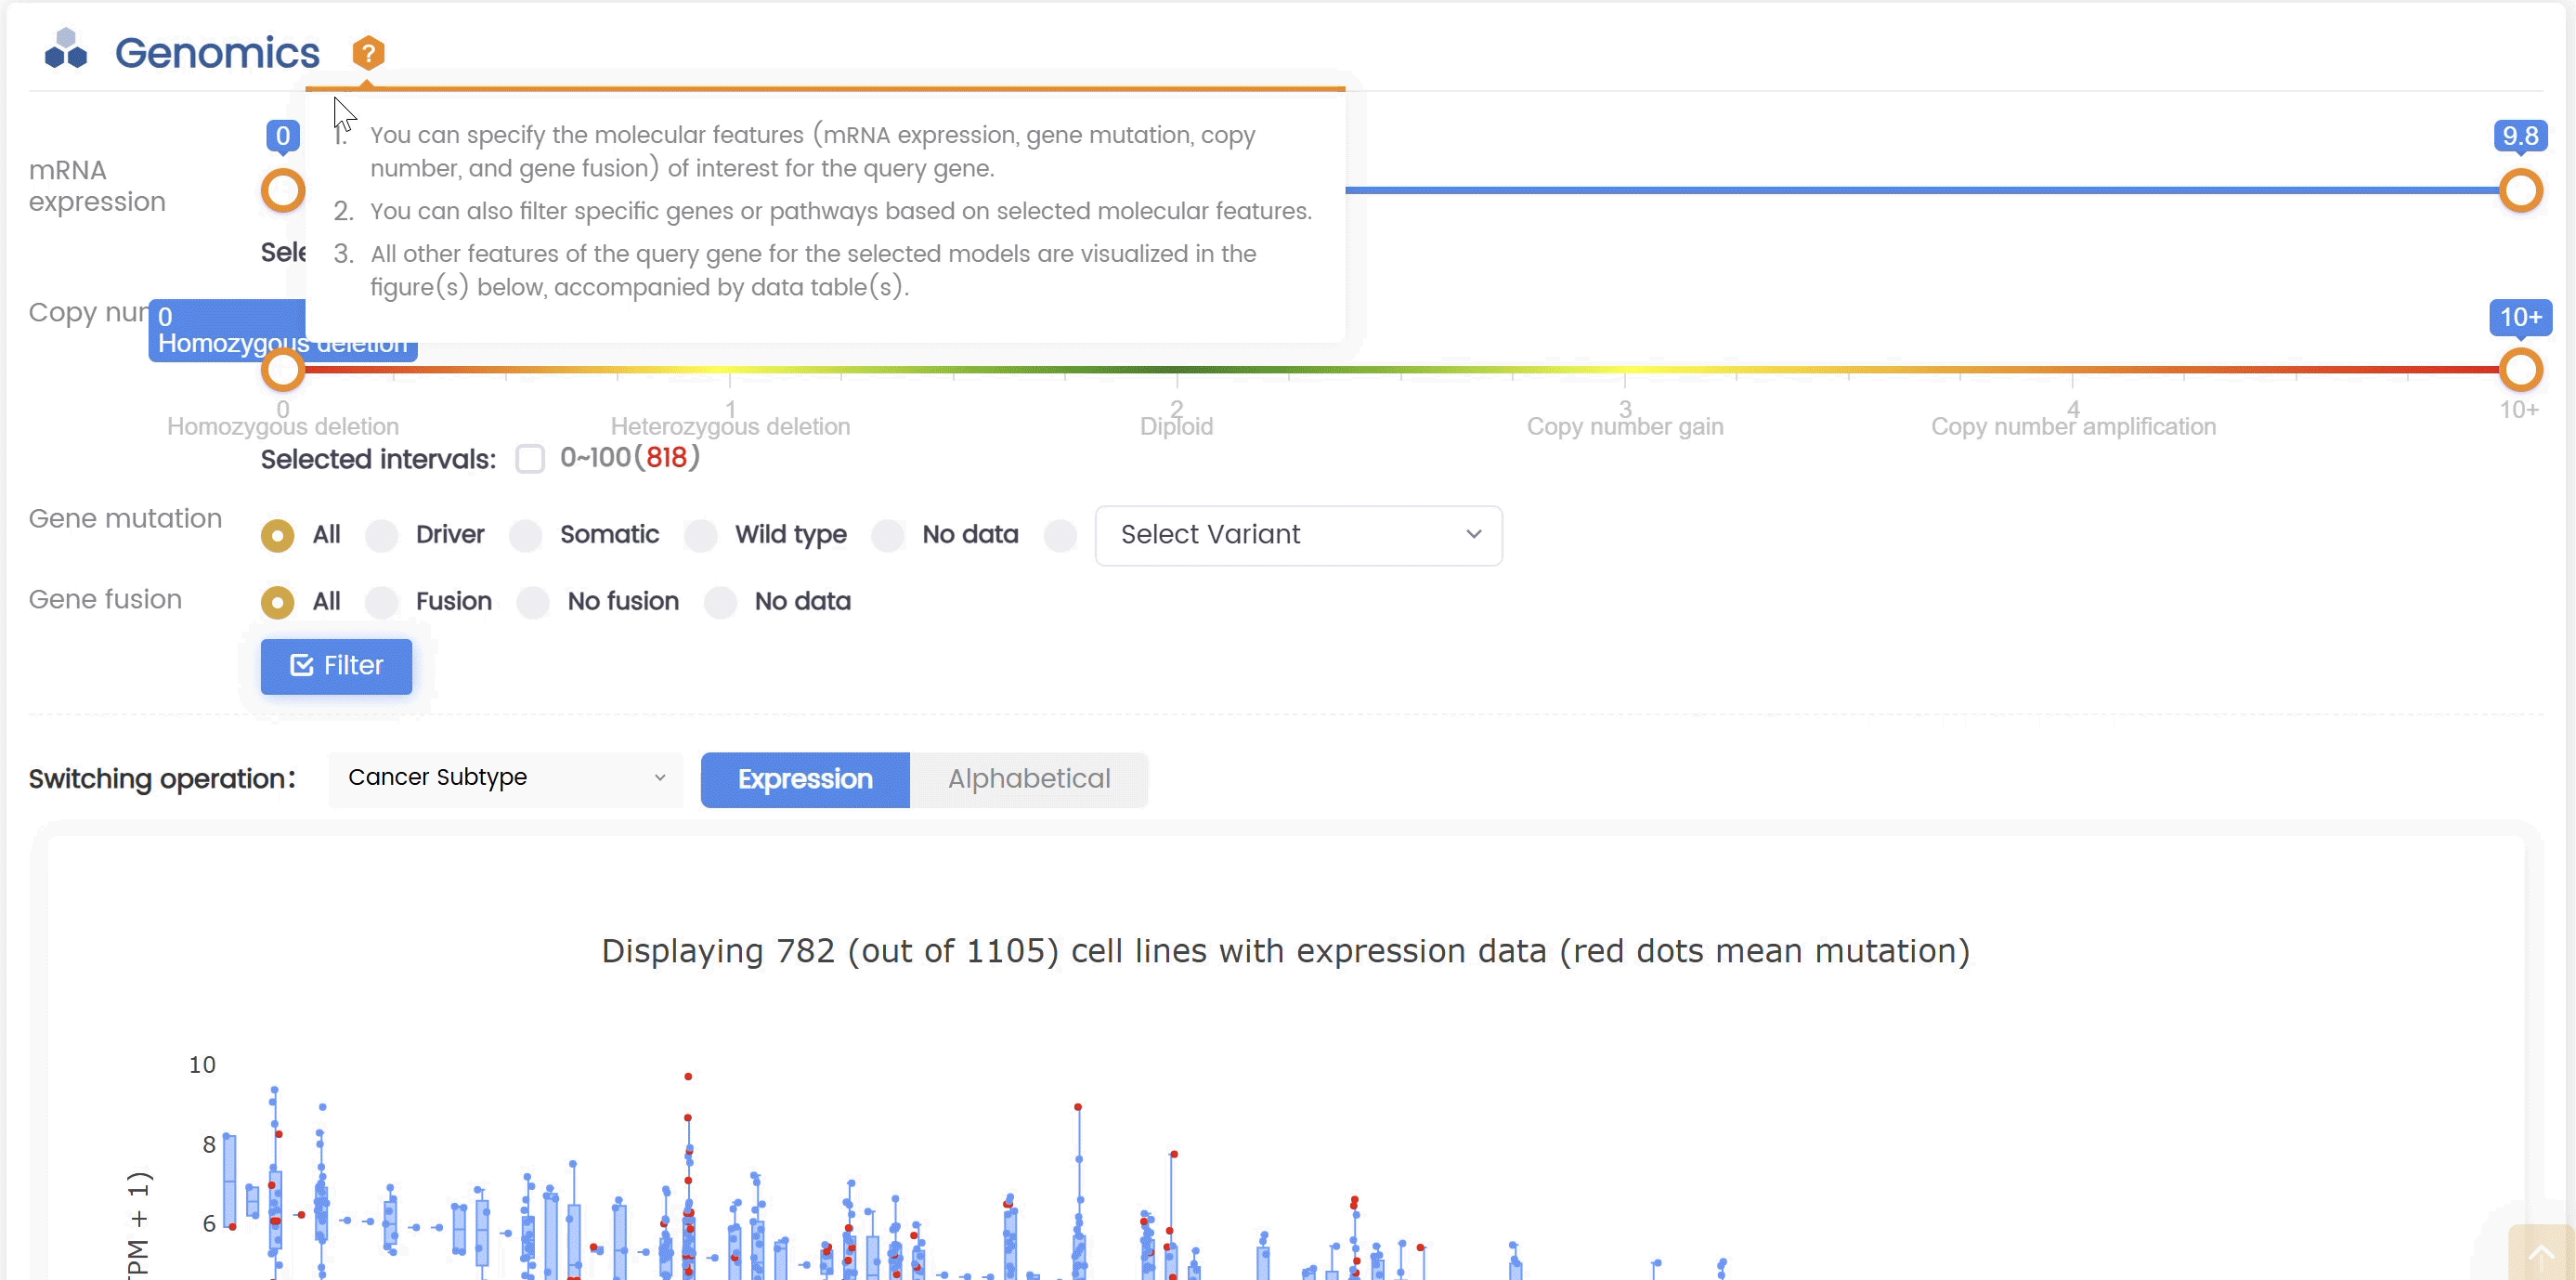Click the Genomics hexagon logo icon
Screen dimensions: 2576x1280
(66, 50)
